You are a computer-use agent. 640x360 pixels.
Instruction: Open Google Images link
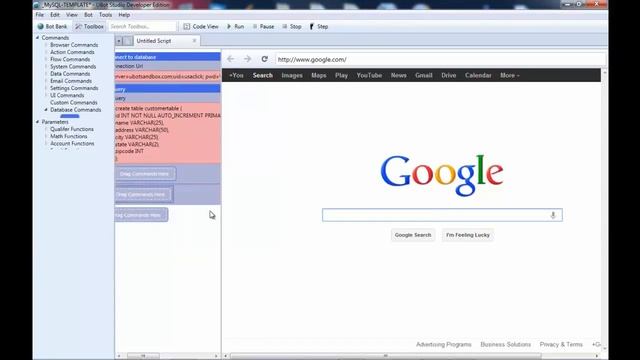[x=292, y=76]
